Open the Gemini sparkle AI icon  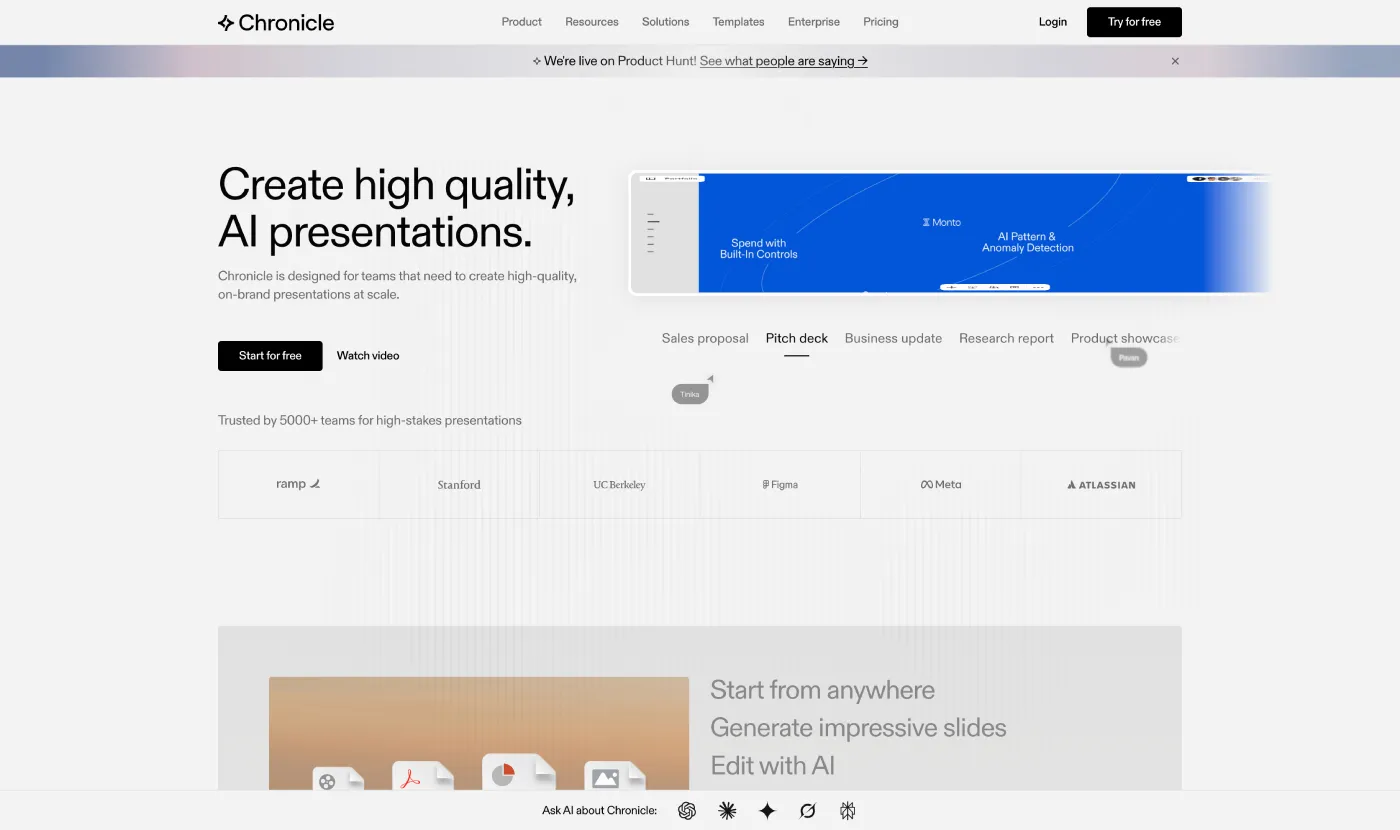point(767,811)
